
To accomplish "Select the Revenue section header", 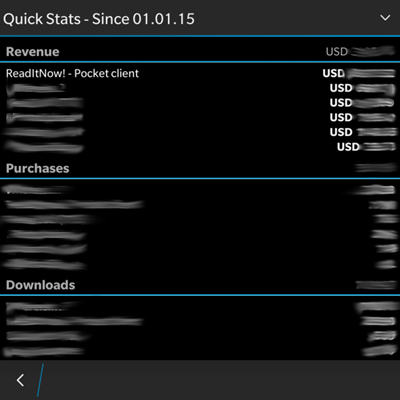I will coord(33,52).
